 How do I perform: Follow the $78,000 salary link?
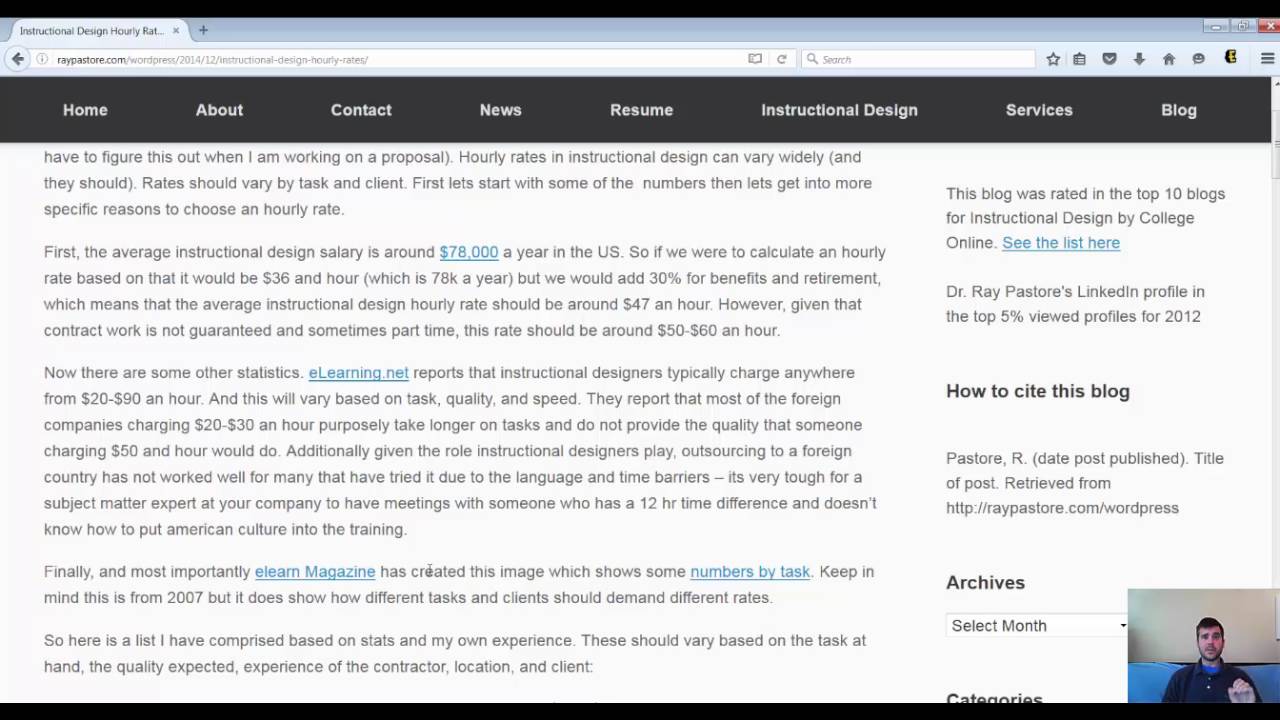coord(468,252)
